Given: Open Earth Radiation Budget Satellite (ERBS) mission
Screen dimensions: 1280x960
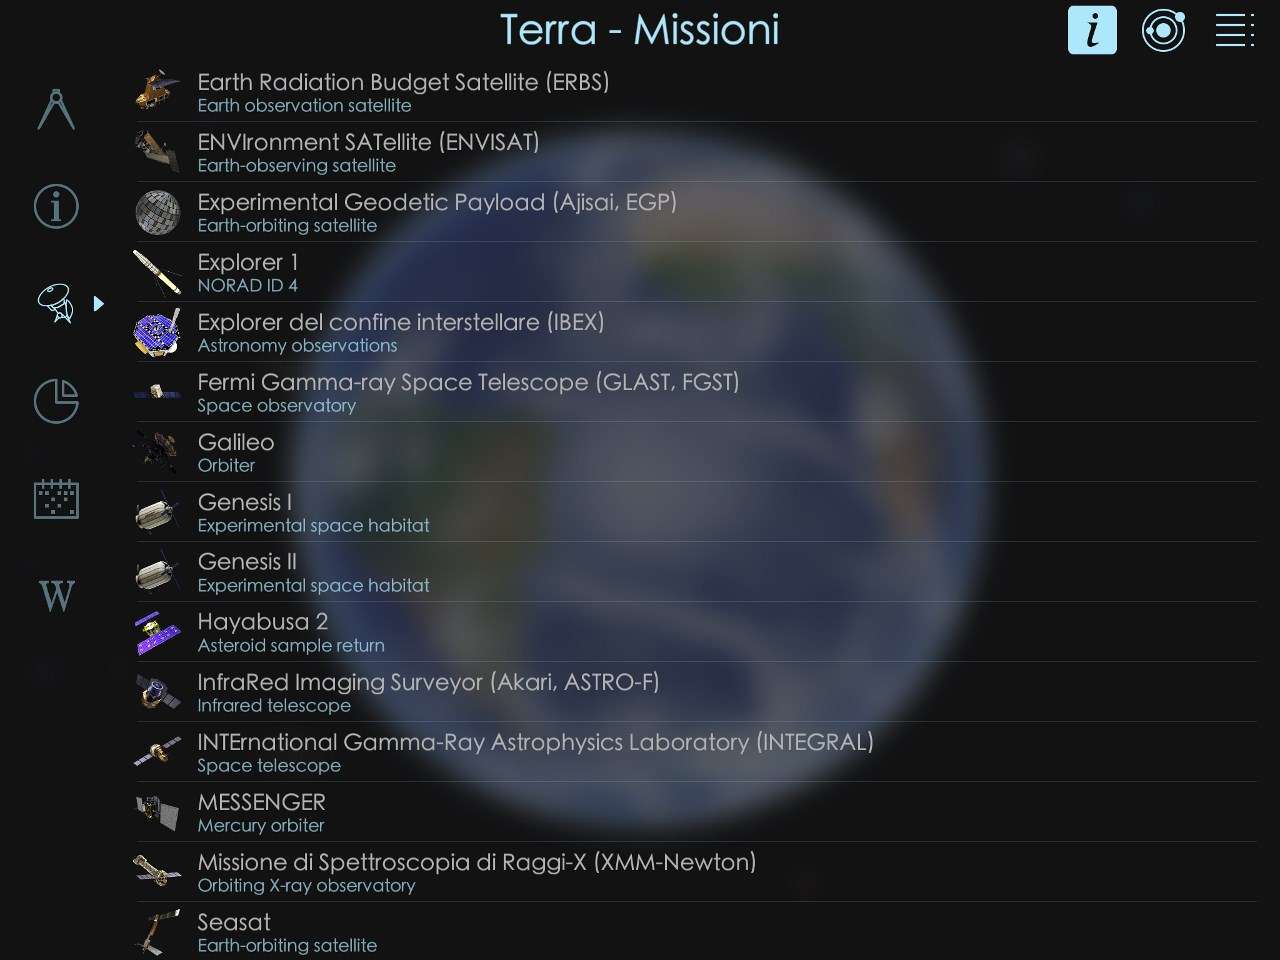Looking at the screenshot, I should [403, 82].
